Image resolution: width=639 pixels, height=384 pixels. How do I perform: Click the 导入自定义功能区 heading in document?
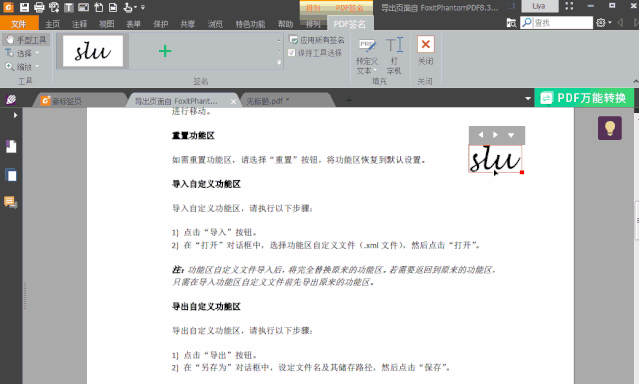point(206,184)
